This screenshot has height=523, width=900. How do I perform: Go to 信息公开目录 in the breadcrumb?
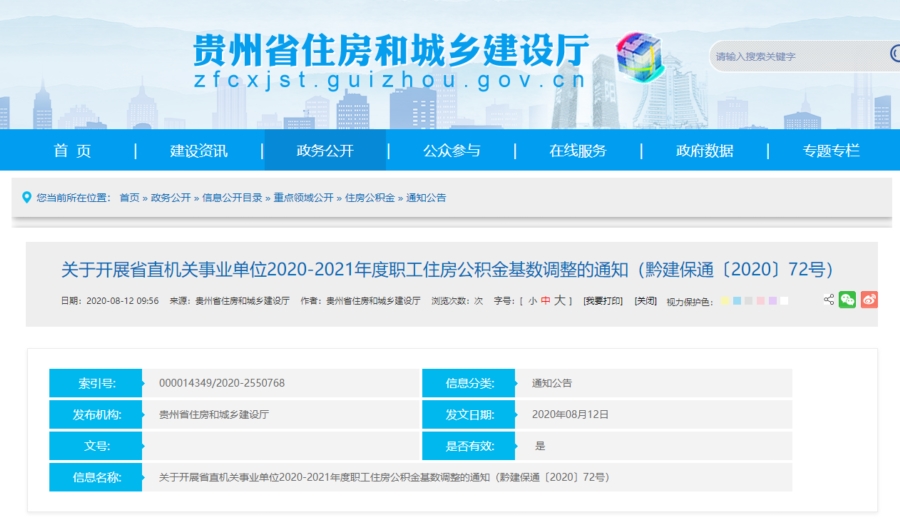tap(232, 197)
